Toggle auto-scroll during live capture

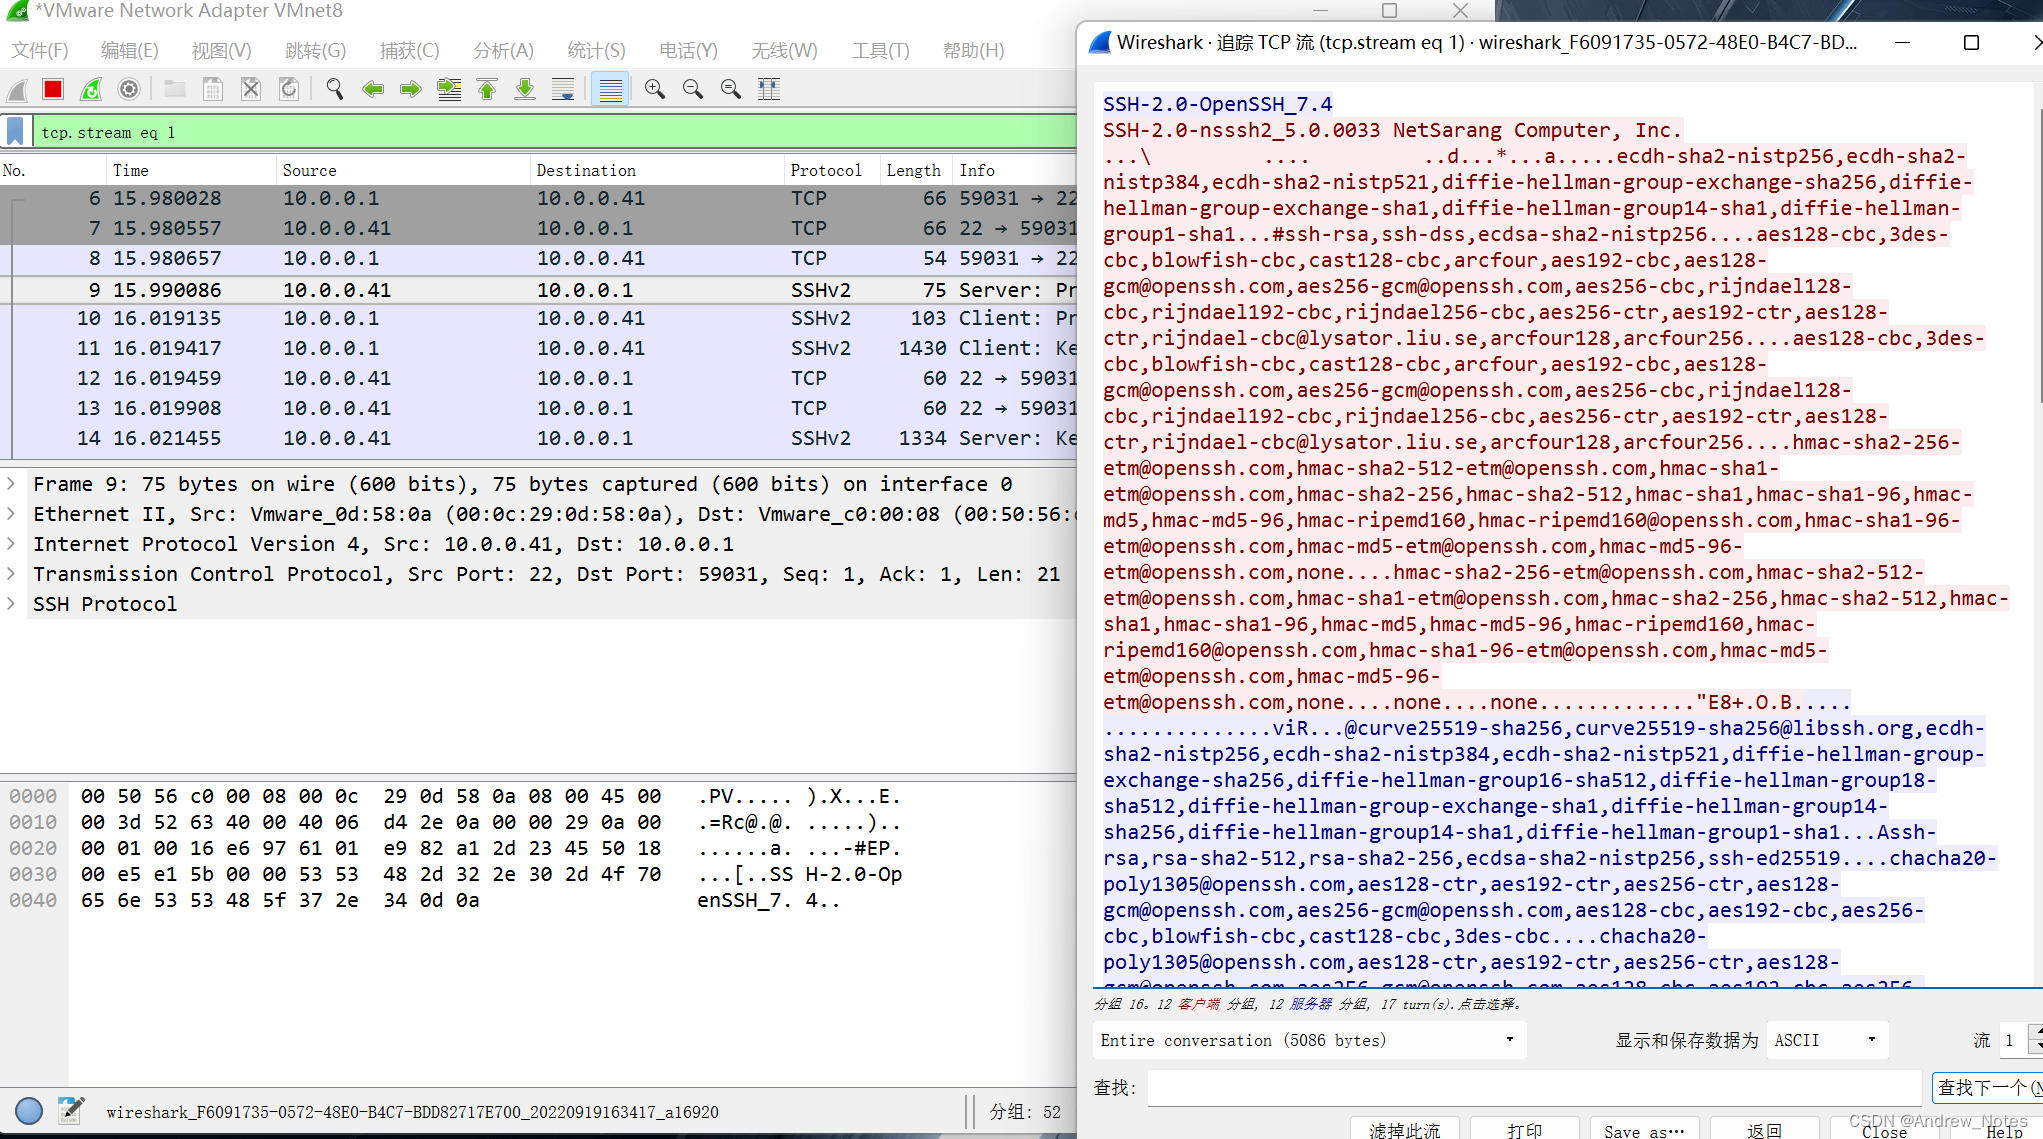pos(563,90)
